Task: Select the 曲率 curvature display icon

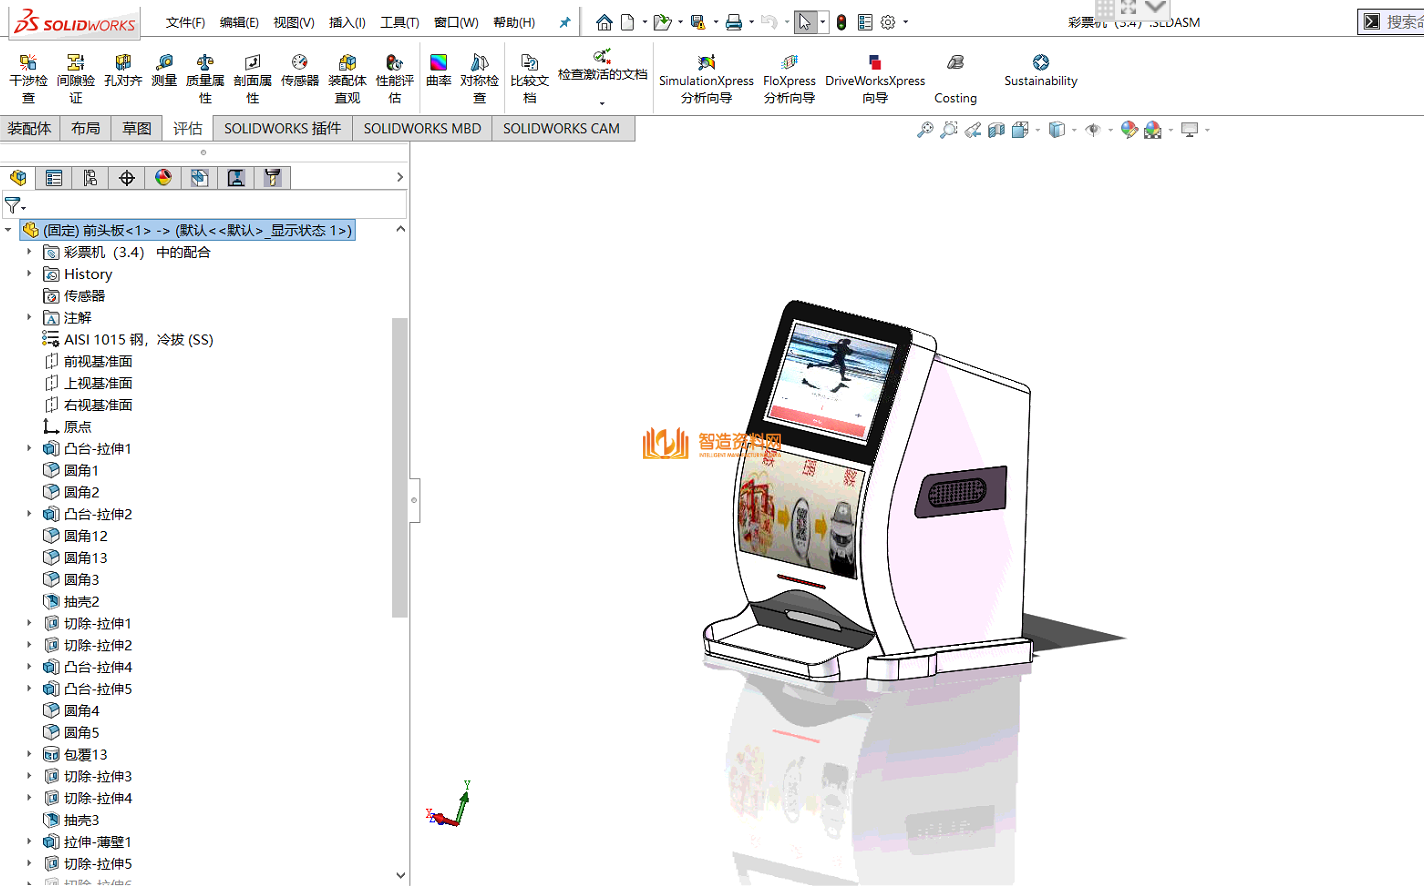Action: [x=438, y=71]
